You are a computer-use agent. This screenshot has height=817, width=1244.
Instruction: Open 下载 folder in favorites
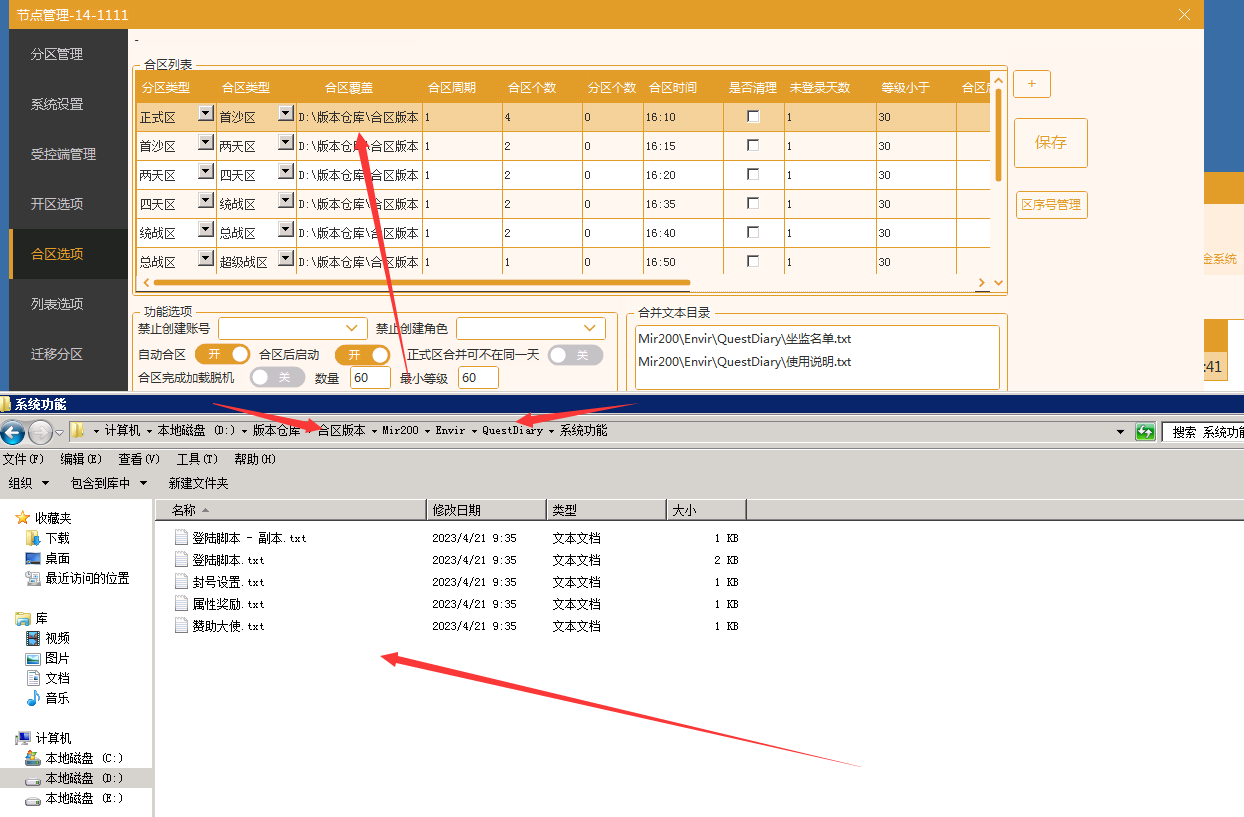click(57, 538)
